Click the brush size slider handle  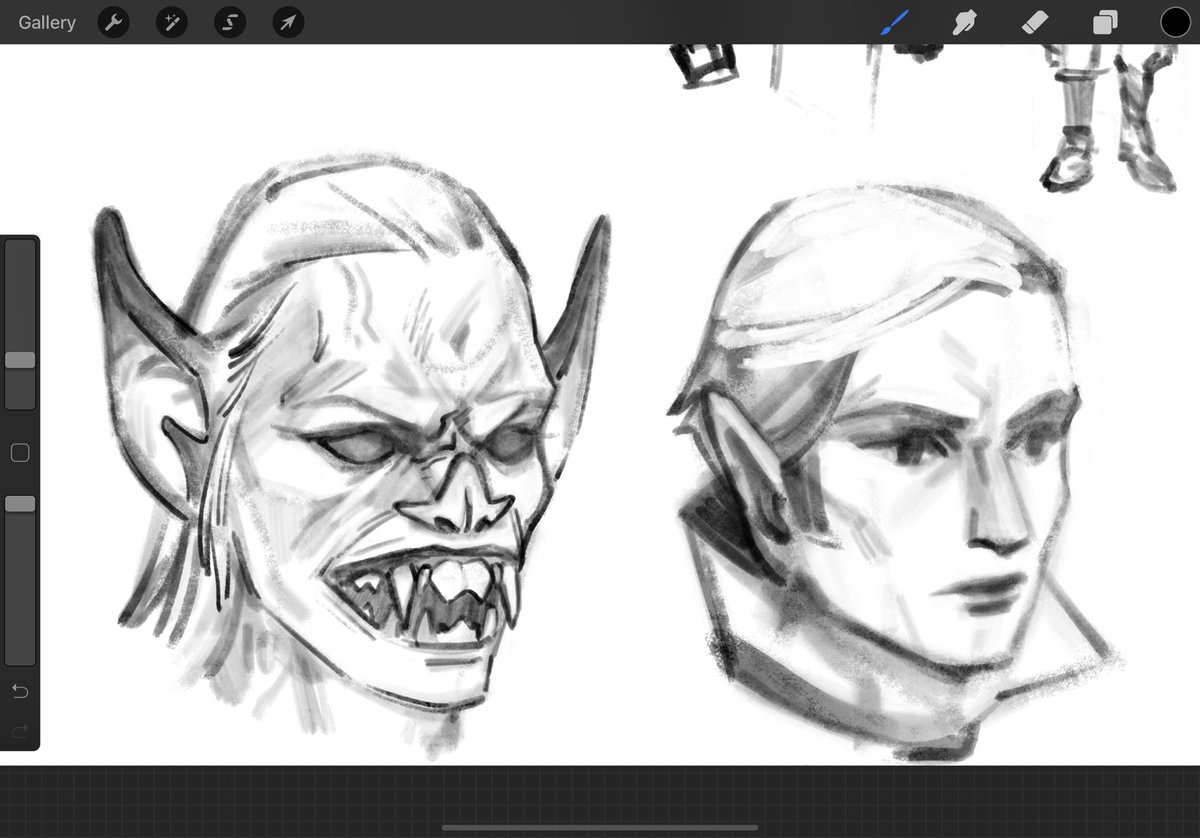[x=20, y=360]
